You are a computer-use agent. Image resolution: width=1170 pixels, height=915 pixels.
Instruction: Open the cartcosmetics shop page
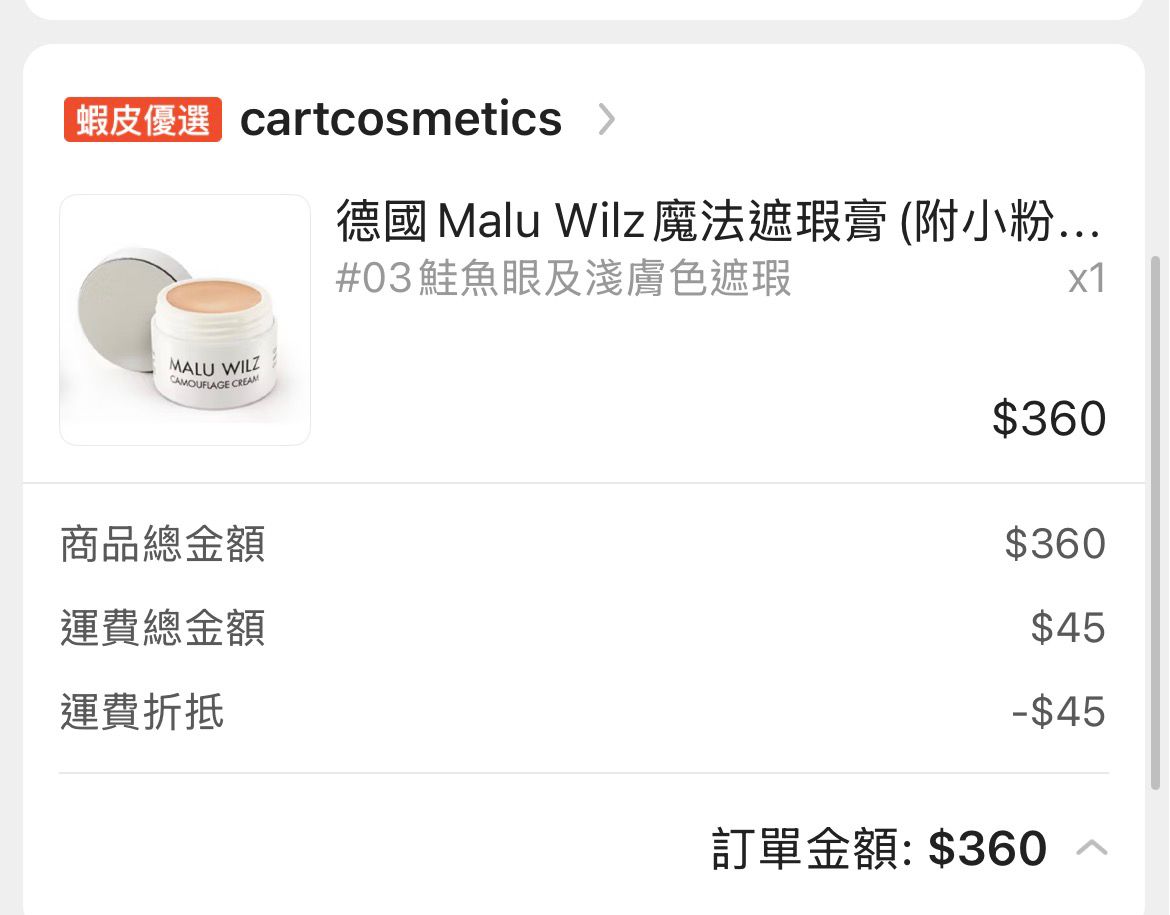400,120
